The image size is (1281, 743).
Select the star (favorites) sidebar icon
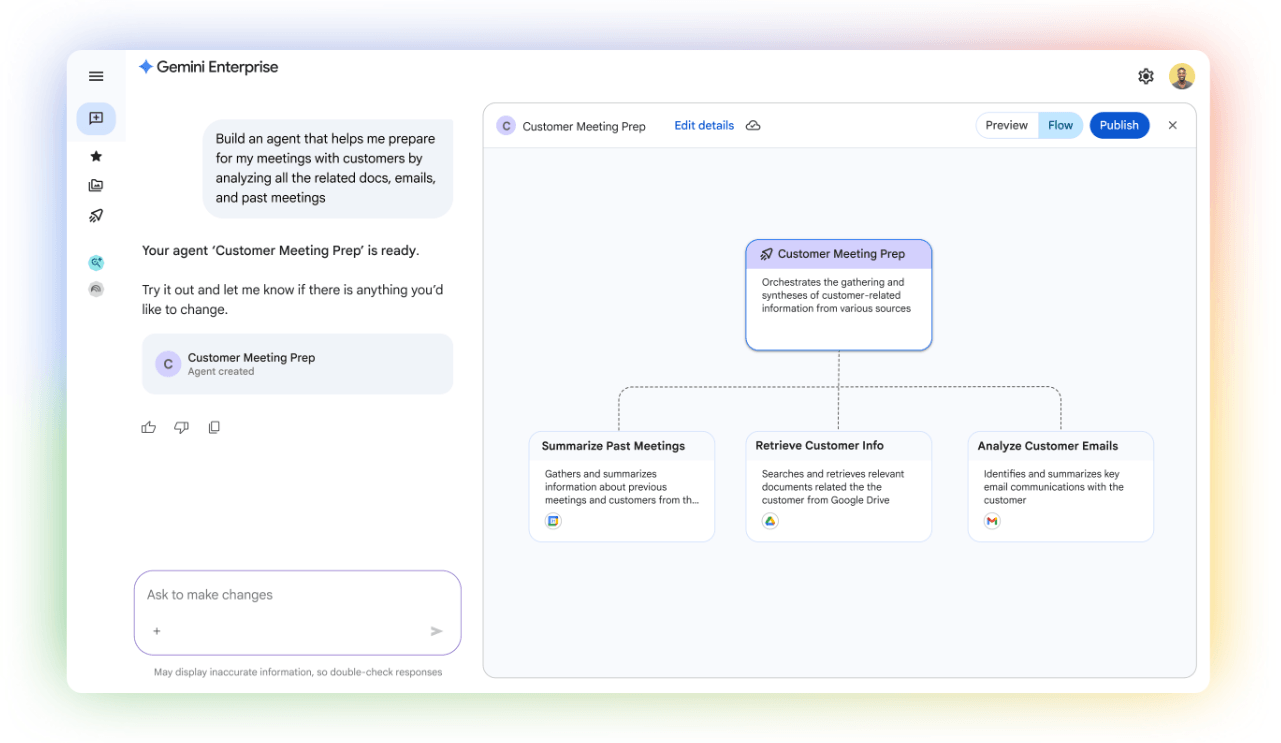(x=95, y=156)
